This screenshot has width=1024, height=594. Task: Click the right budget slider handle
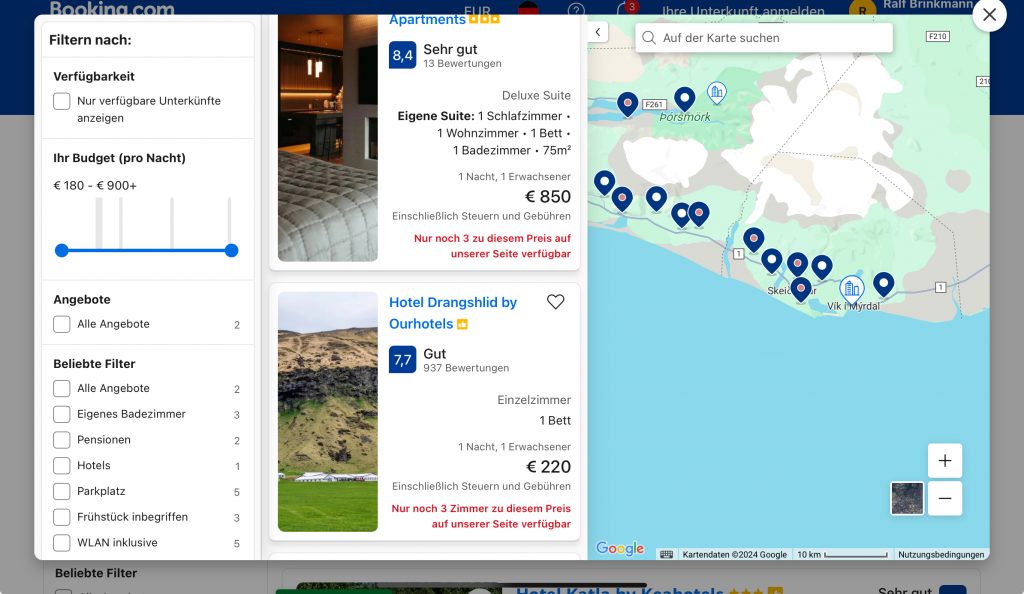point(232,250)
